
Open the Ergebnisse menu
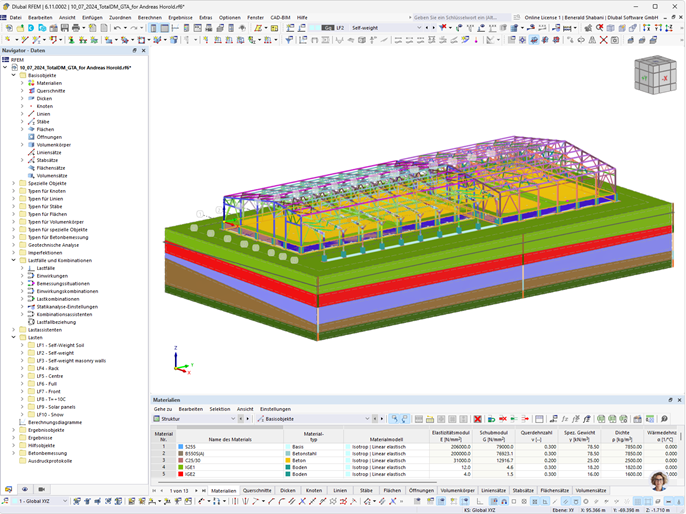tap(180, 17)
